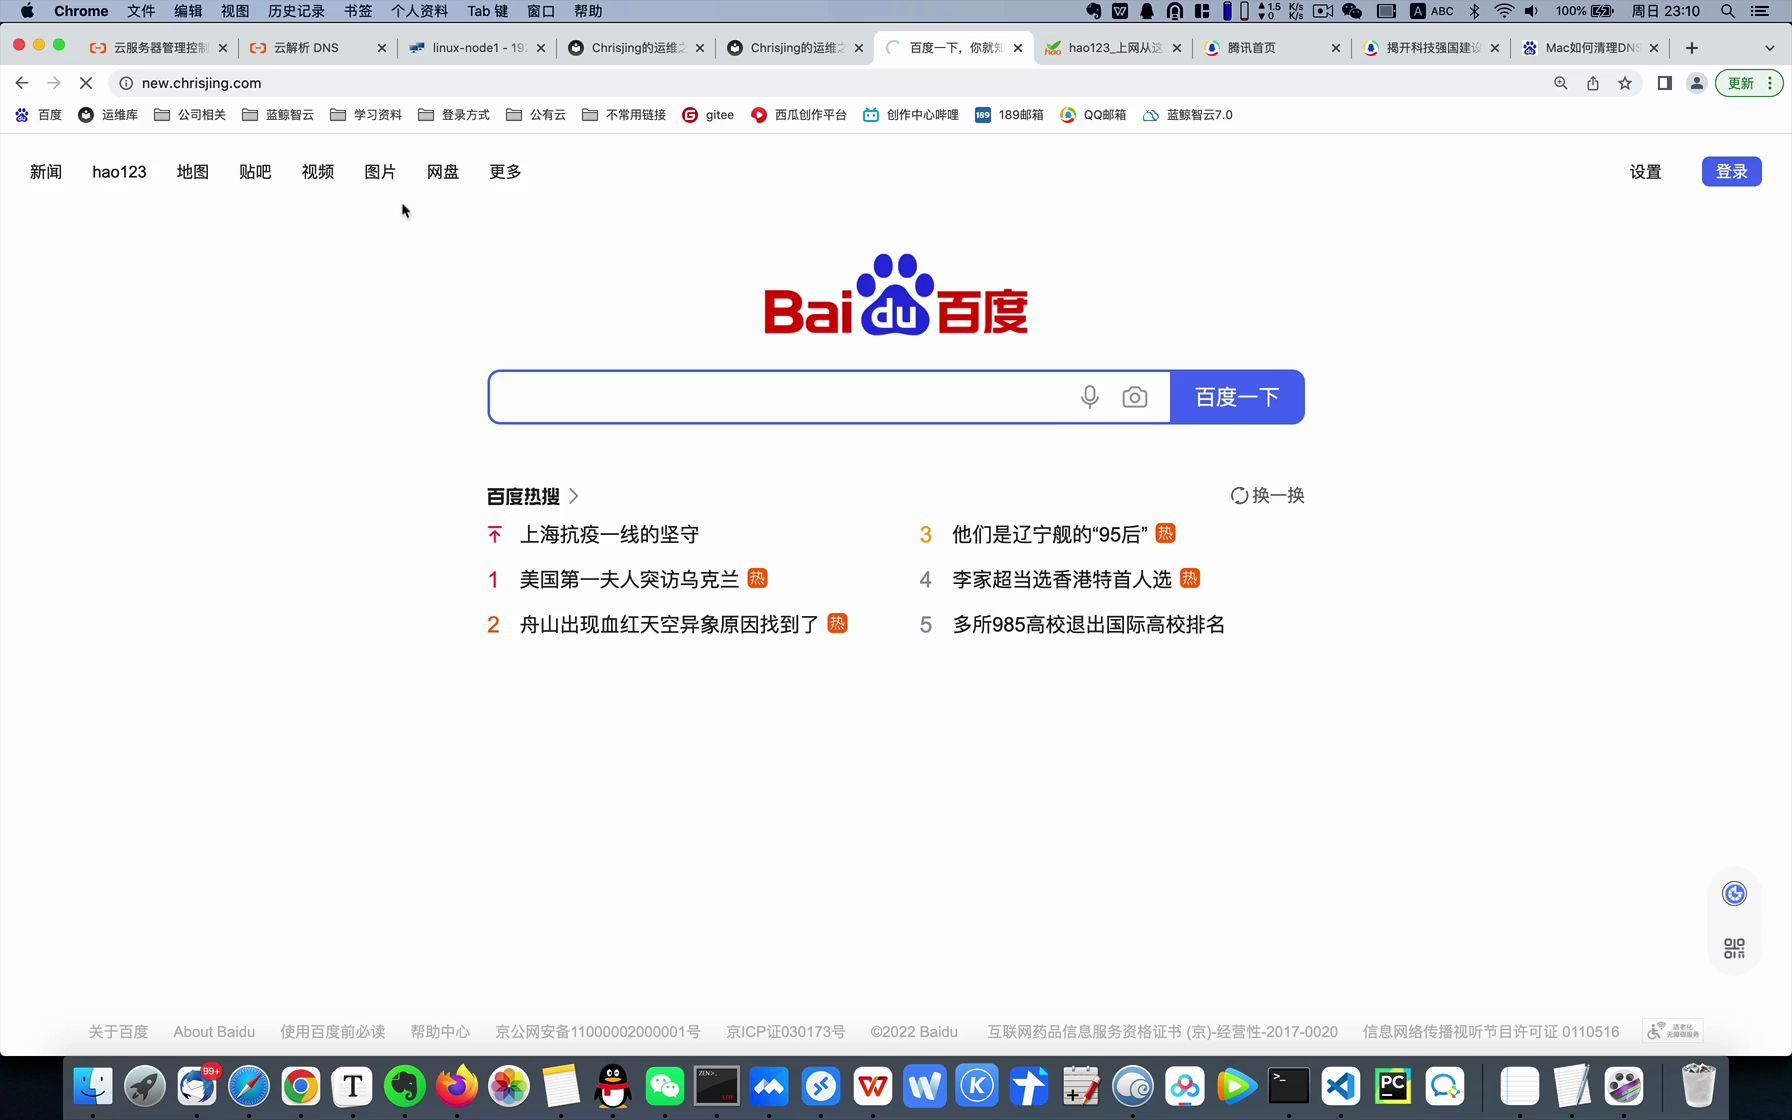Open the 189邮箱 bookmark
This screenshot has width=1792, height=1120.
click(x=1009, y=115)
